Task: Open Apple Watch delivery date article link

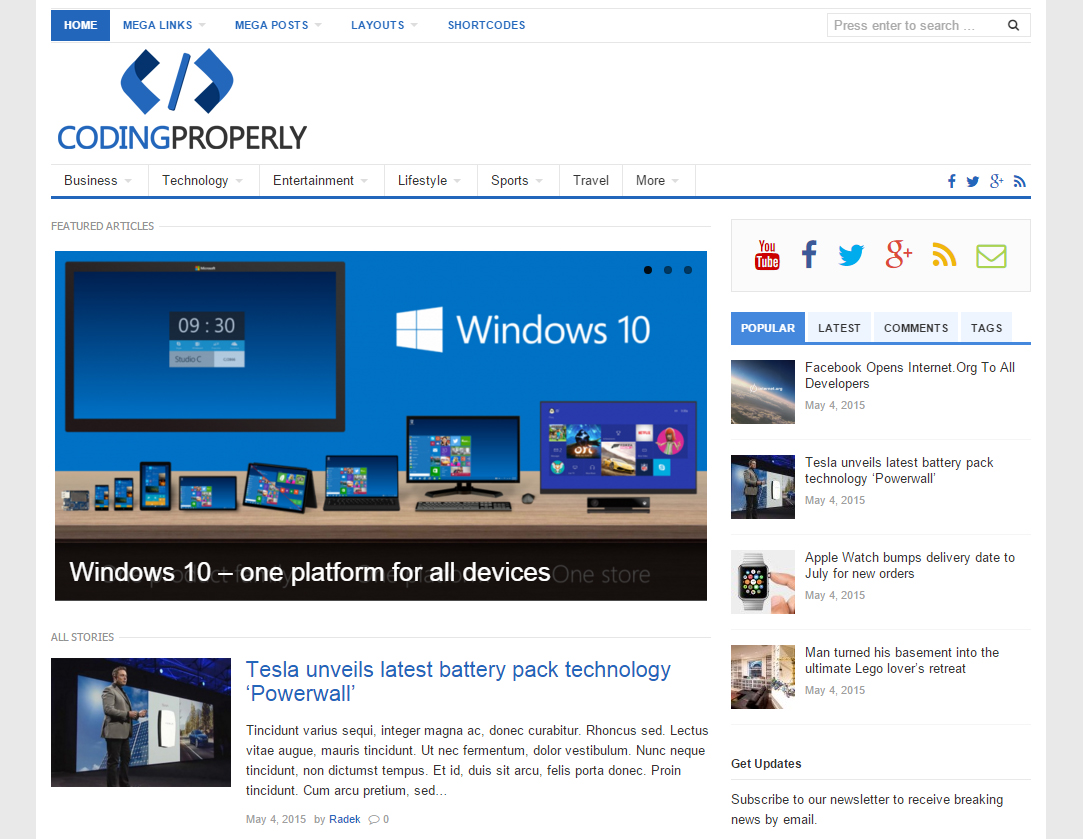Action: pyautogui.click(x=910, y=566)
